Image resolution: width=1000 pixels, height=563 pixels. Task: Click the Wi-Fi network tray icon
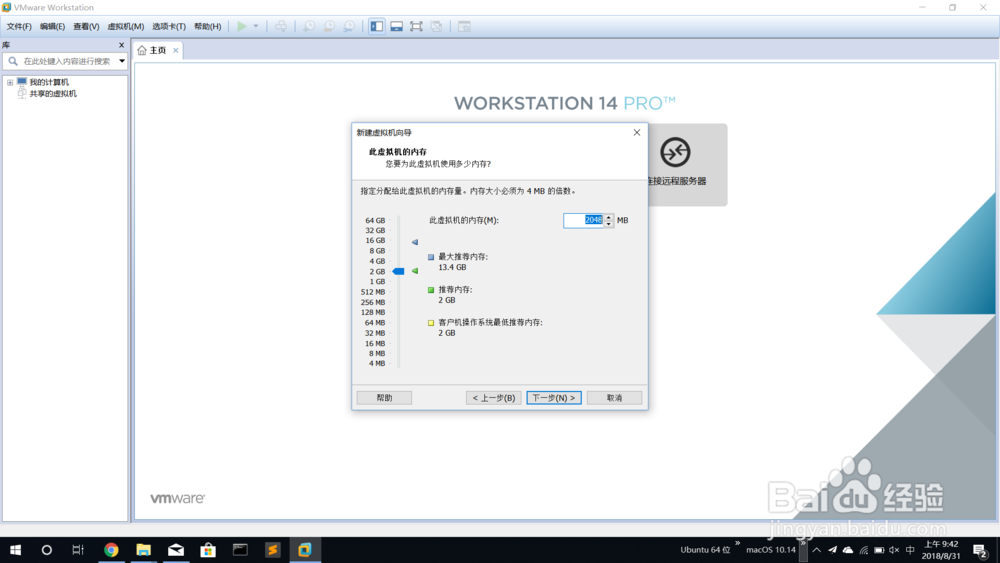(864, 550)
